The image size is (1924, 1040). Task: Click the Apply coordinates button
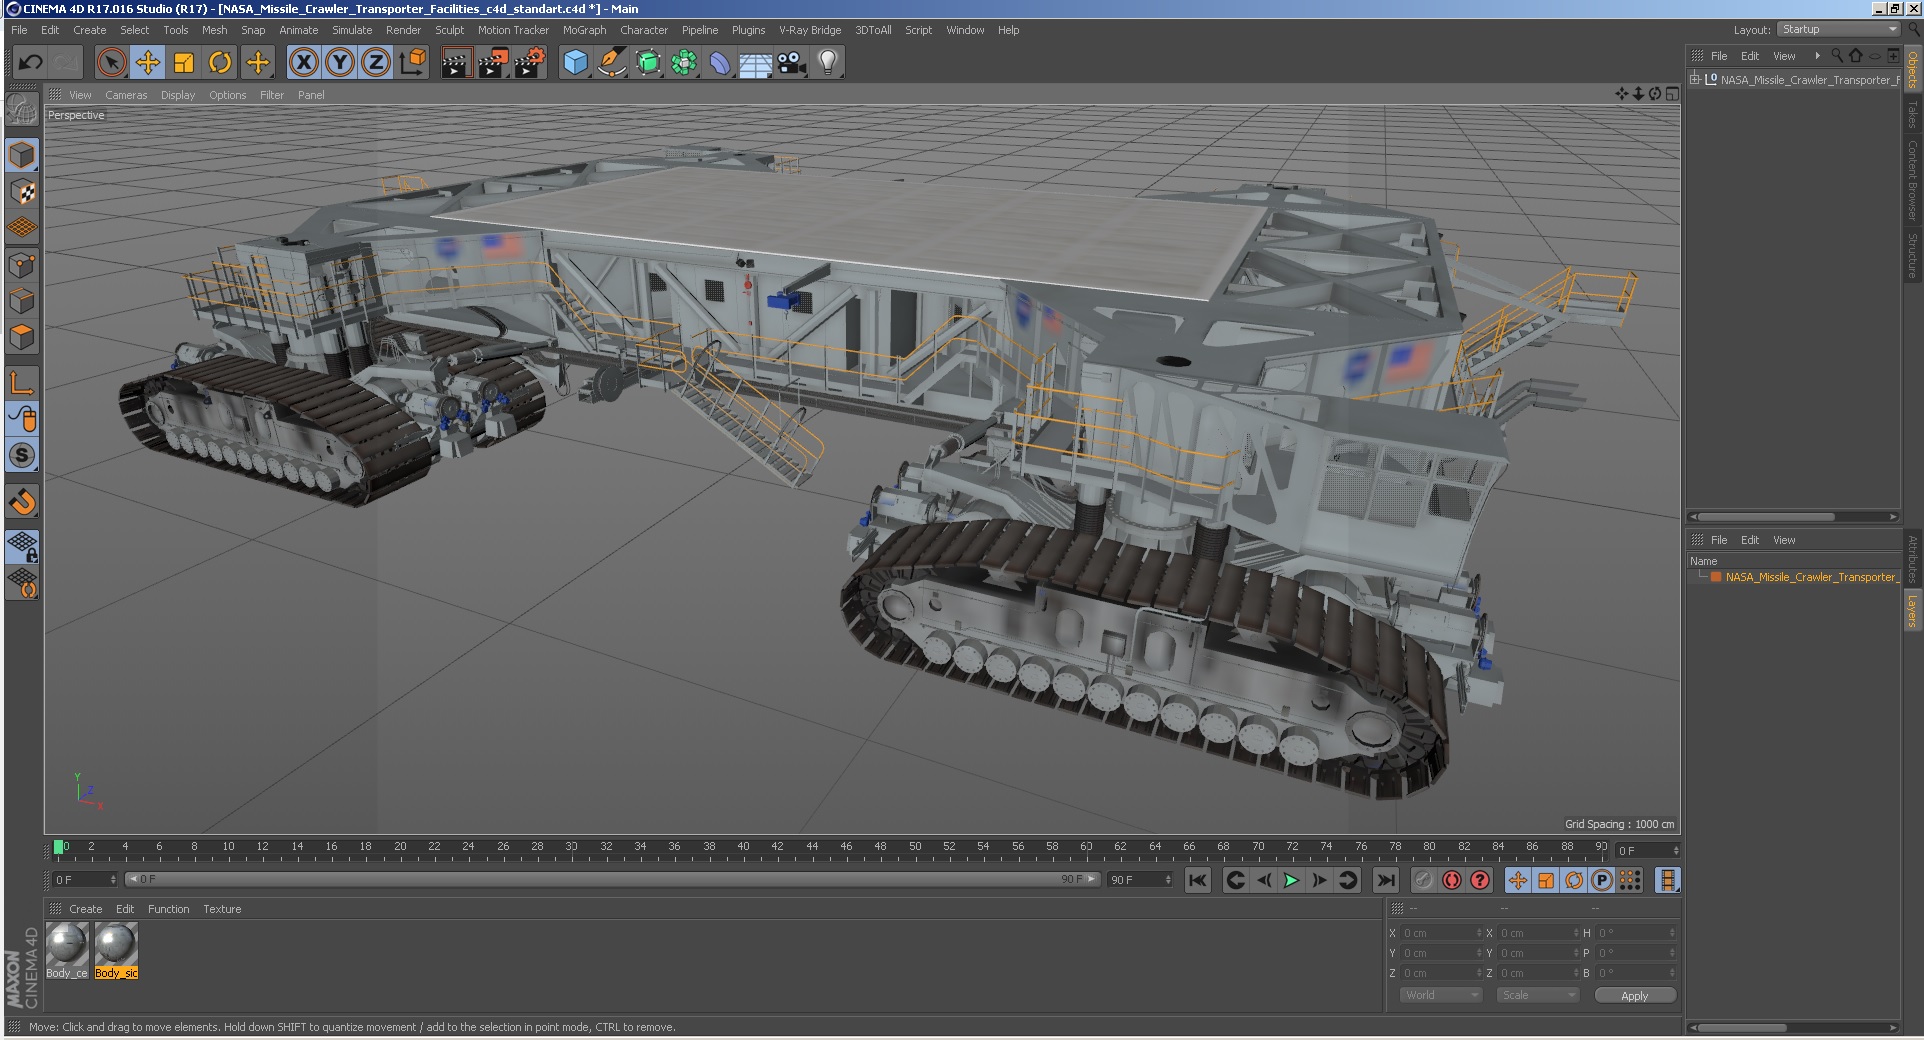(1634, 995)
